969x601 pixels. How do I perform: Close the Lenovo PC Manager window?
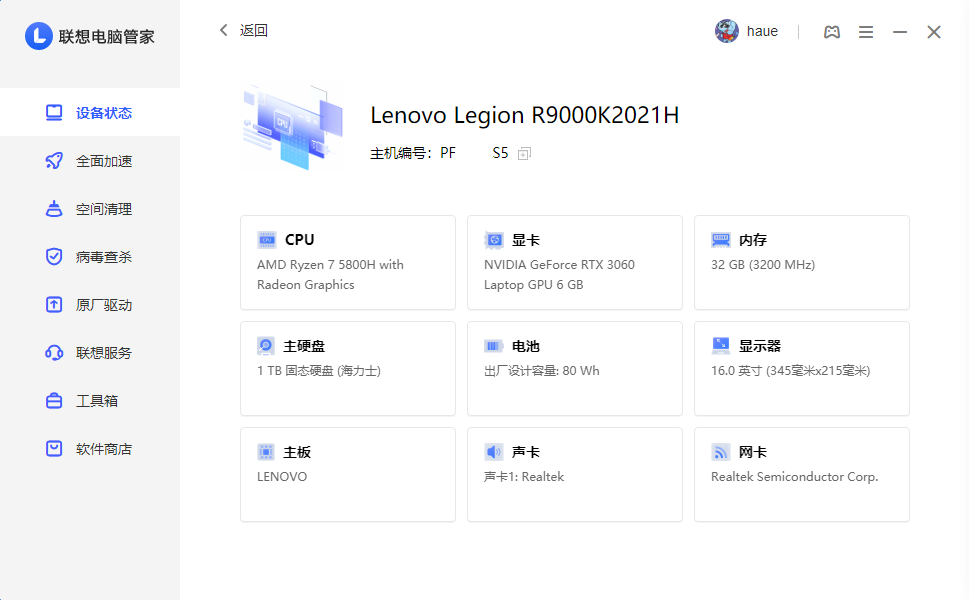point(934,32)
